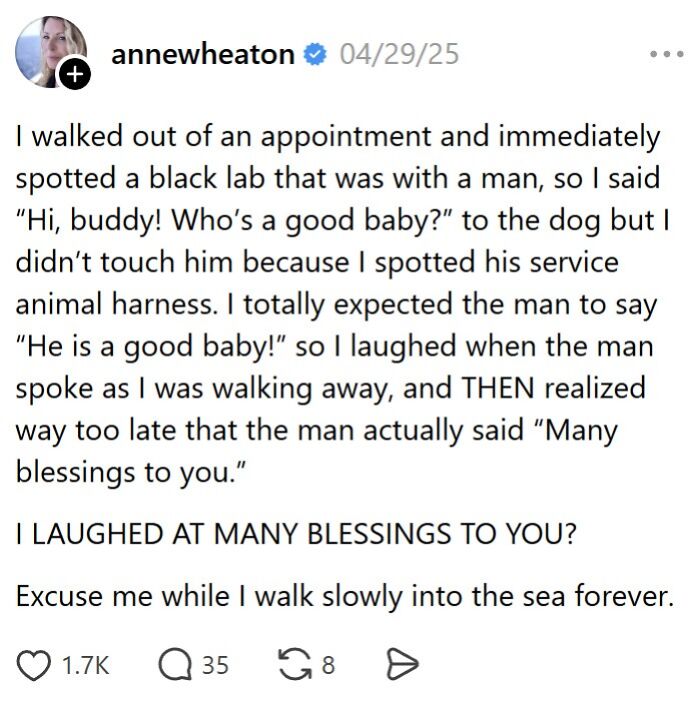Like the post with the heart icon
The height and width of the screenshot is (701, 700).
tap(34, 665)
